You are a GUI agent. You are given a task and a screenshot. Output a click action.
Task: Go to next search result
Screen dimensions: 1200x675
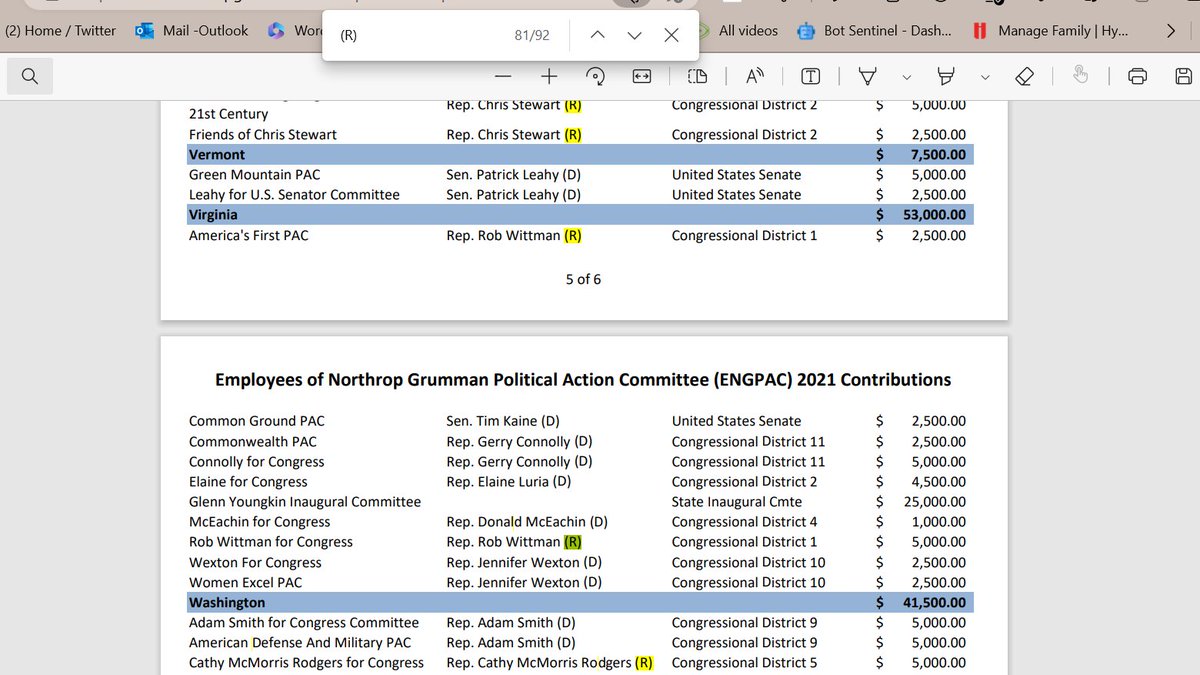point(634,35)
